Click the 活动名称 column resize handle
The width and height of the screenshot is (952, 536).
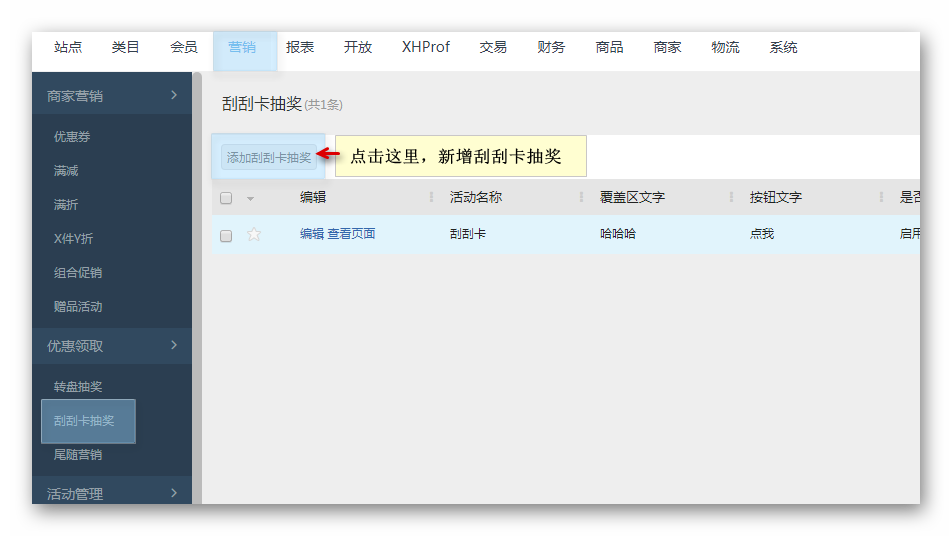click(x=581, y=197)
